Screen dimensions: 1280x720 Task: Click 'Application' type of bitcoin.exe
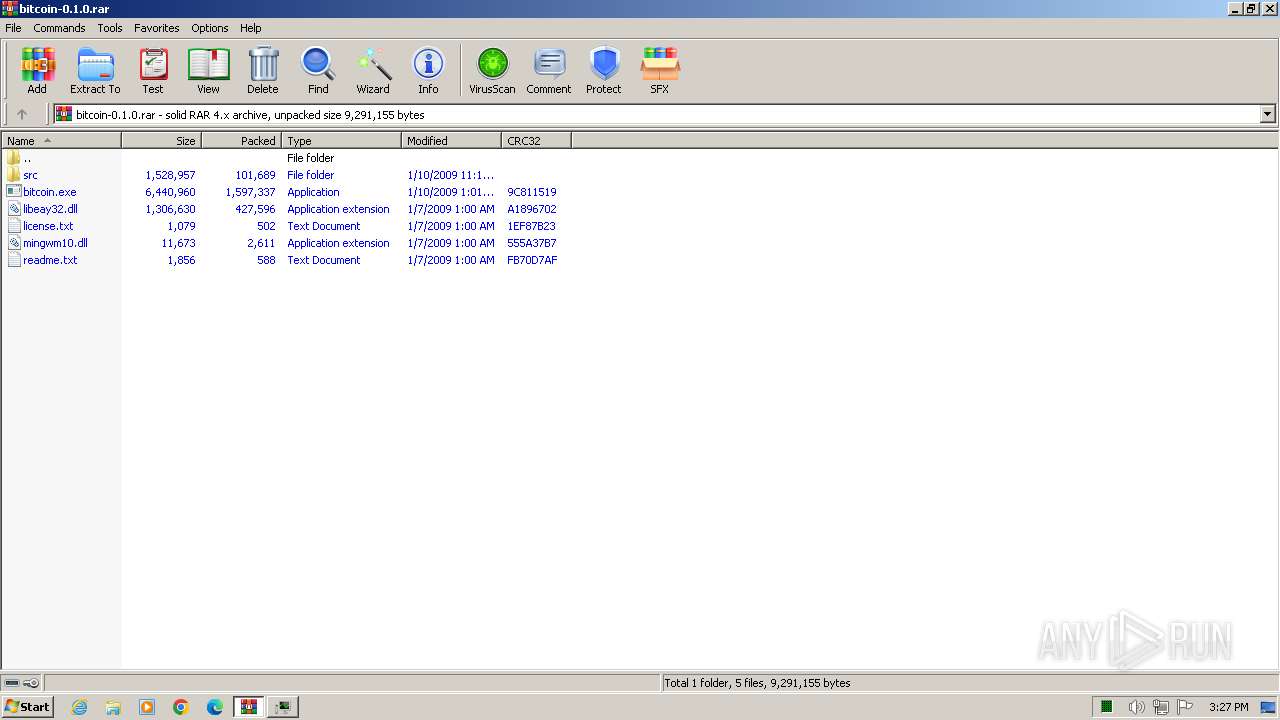313,192
